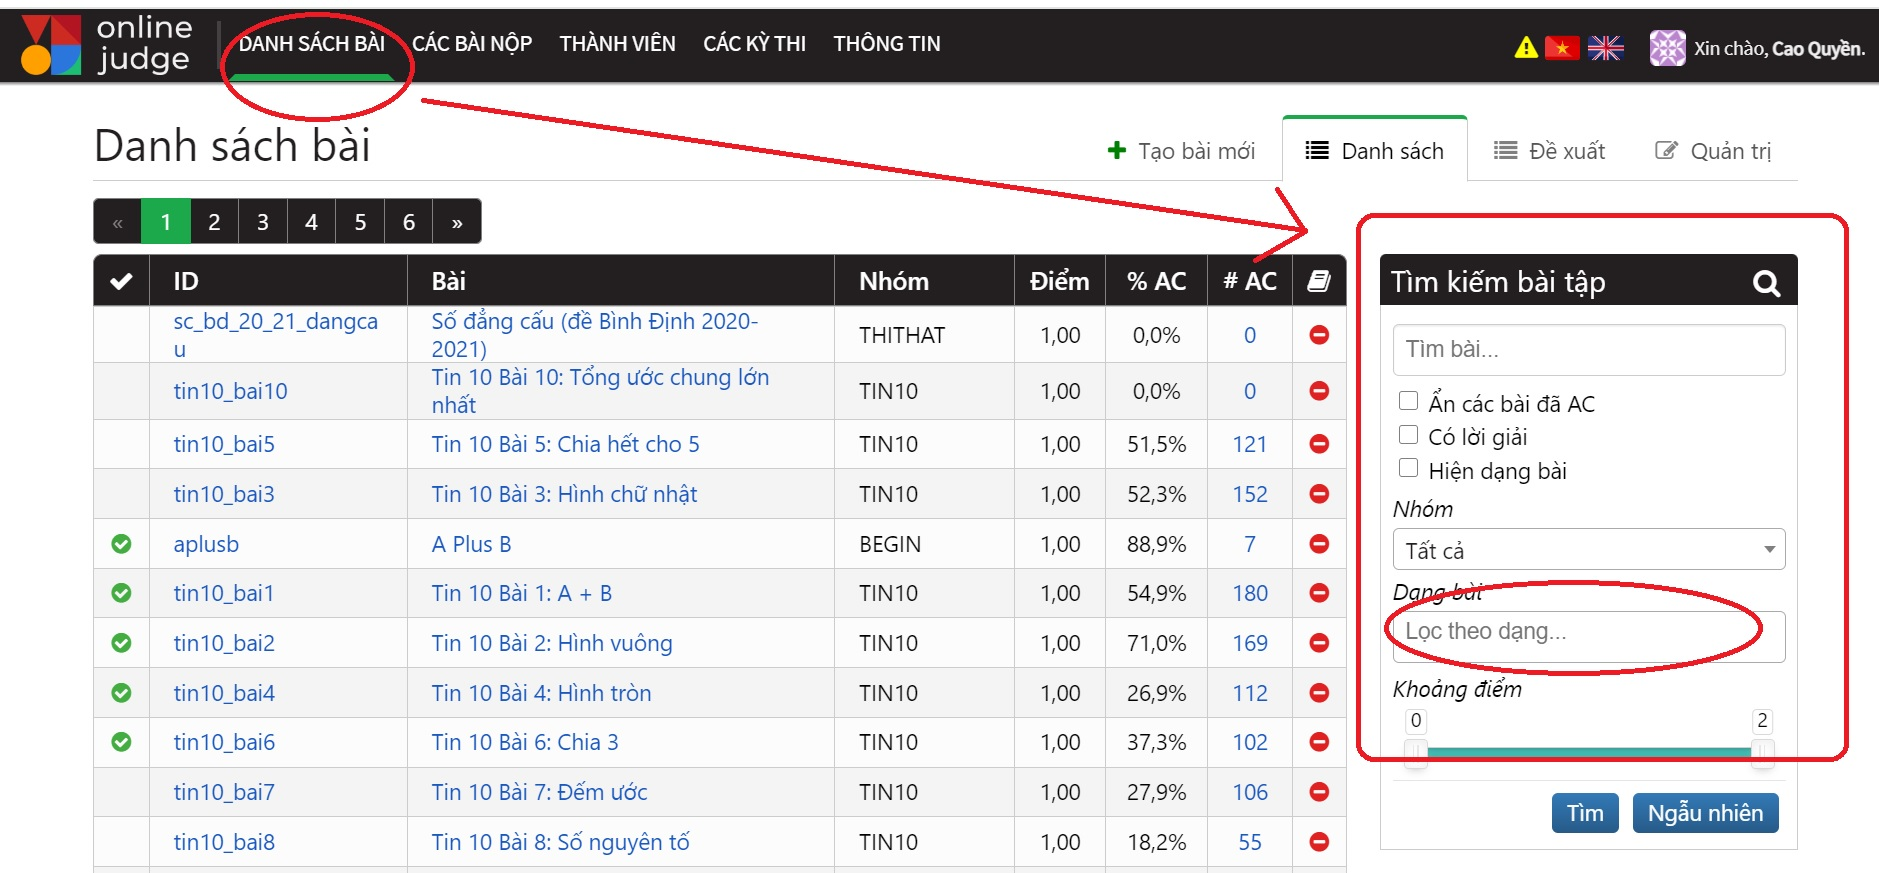Click the red minus icon for tin10_bai5
This screenshot has width=1879, height=873.
click(x=1319, y=444)
